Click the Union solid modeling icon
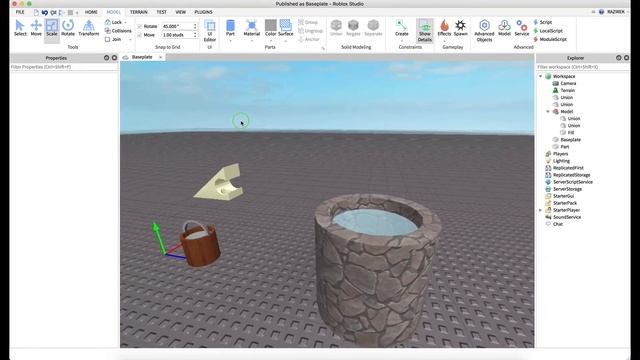640x360 pixels. point(336,25)
